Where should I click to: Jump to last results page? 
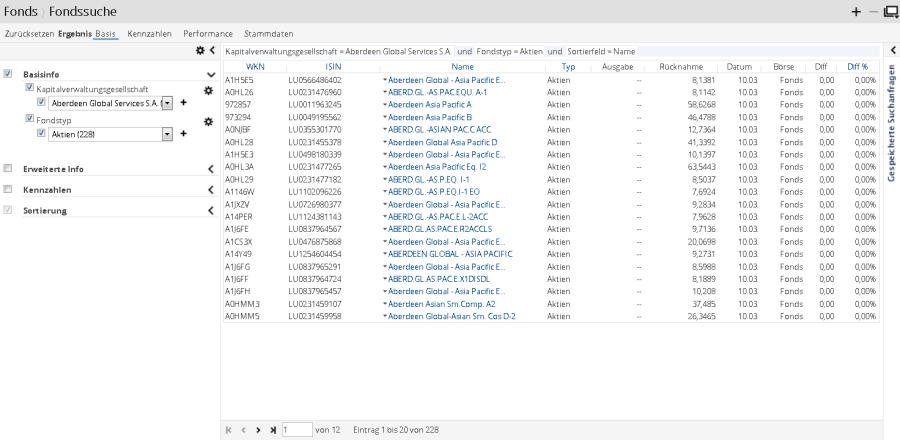click(x=272, y=429)
